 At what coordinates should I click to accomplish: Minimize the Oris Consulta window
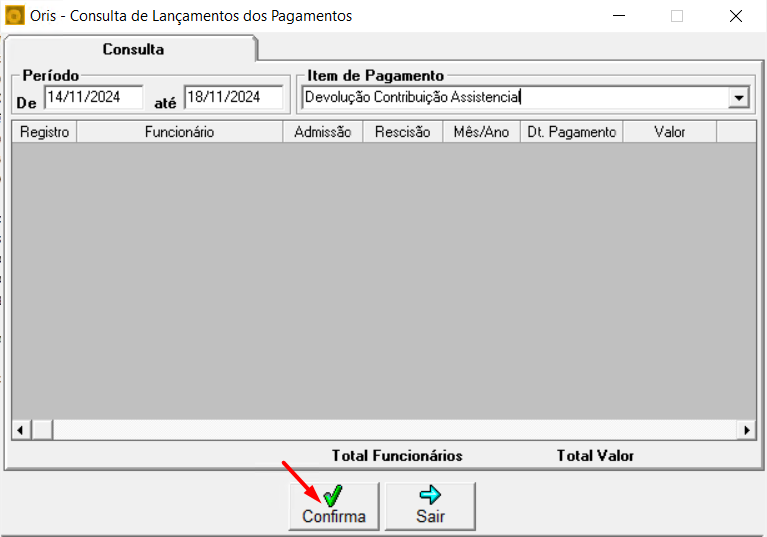pyautogui.click(x=619, y=16)
